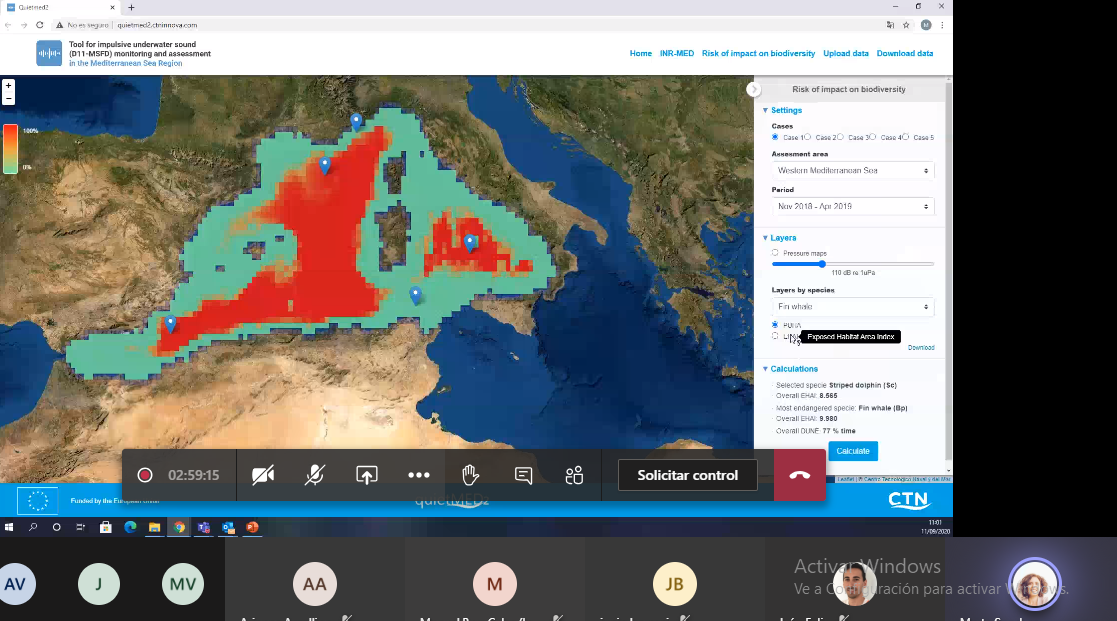Select the Case 2 radio button
Image resolution: width=1117 pixels, height=621 pixels.
pyautogui.click(x=807, y=137)
